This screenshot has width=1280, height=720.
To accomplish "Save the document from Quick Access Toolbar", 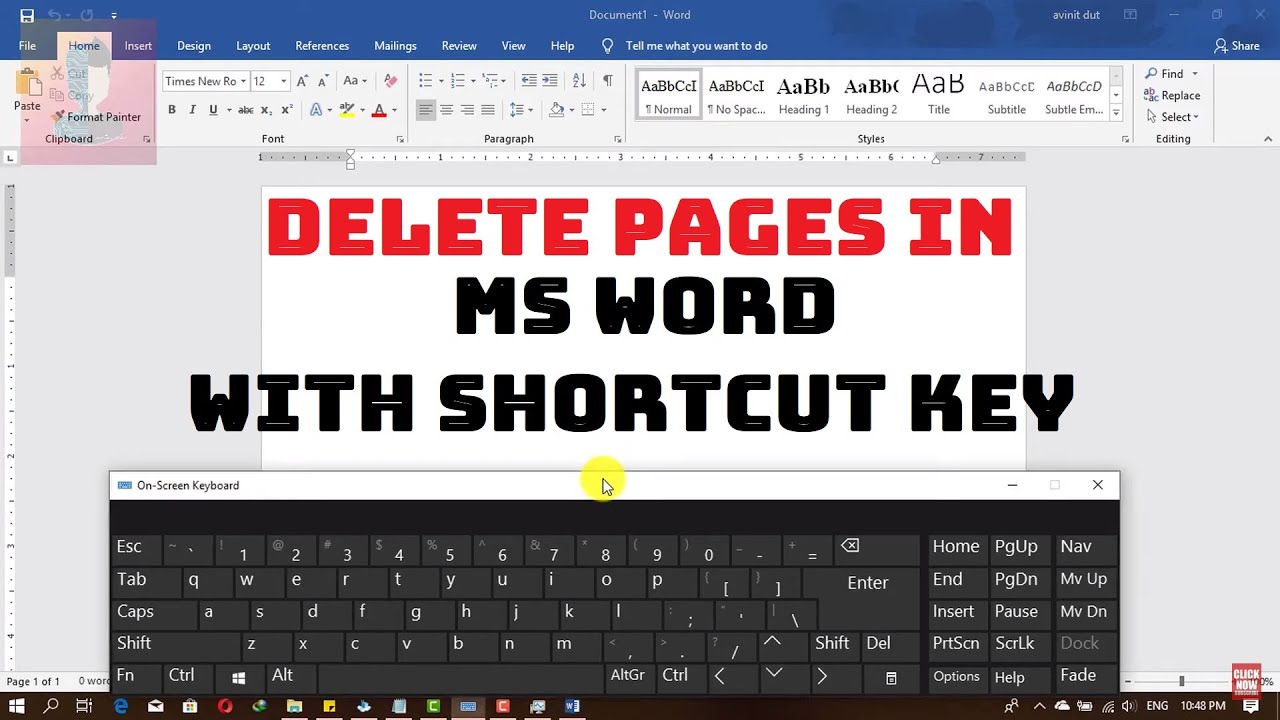I will click(x=27, y=15).
